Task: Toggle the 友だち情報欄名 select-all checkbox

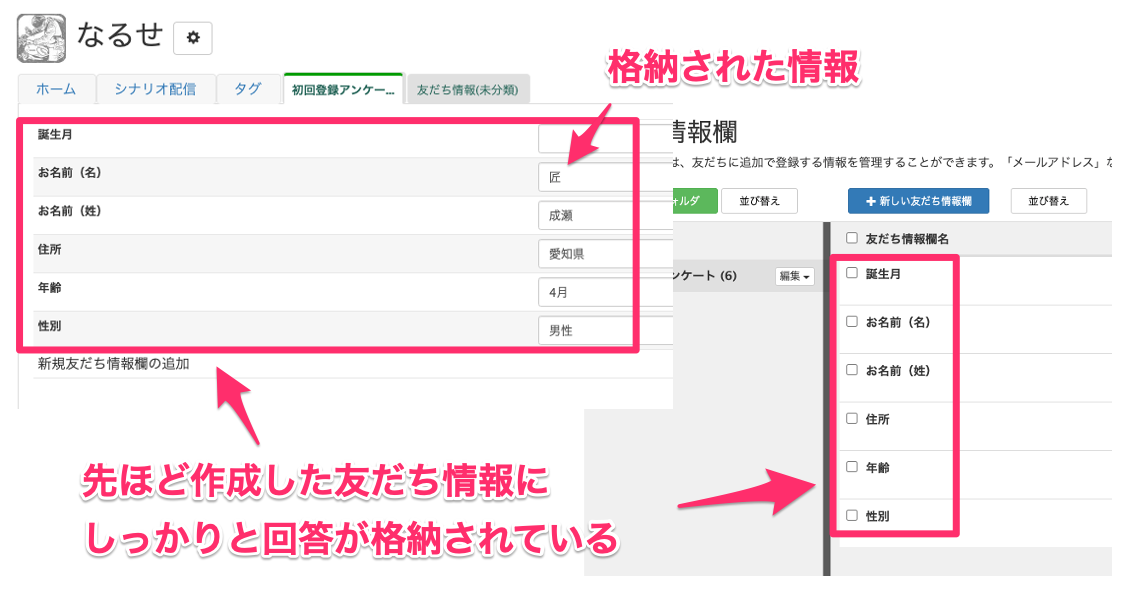Action: tap(852, 239)
